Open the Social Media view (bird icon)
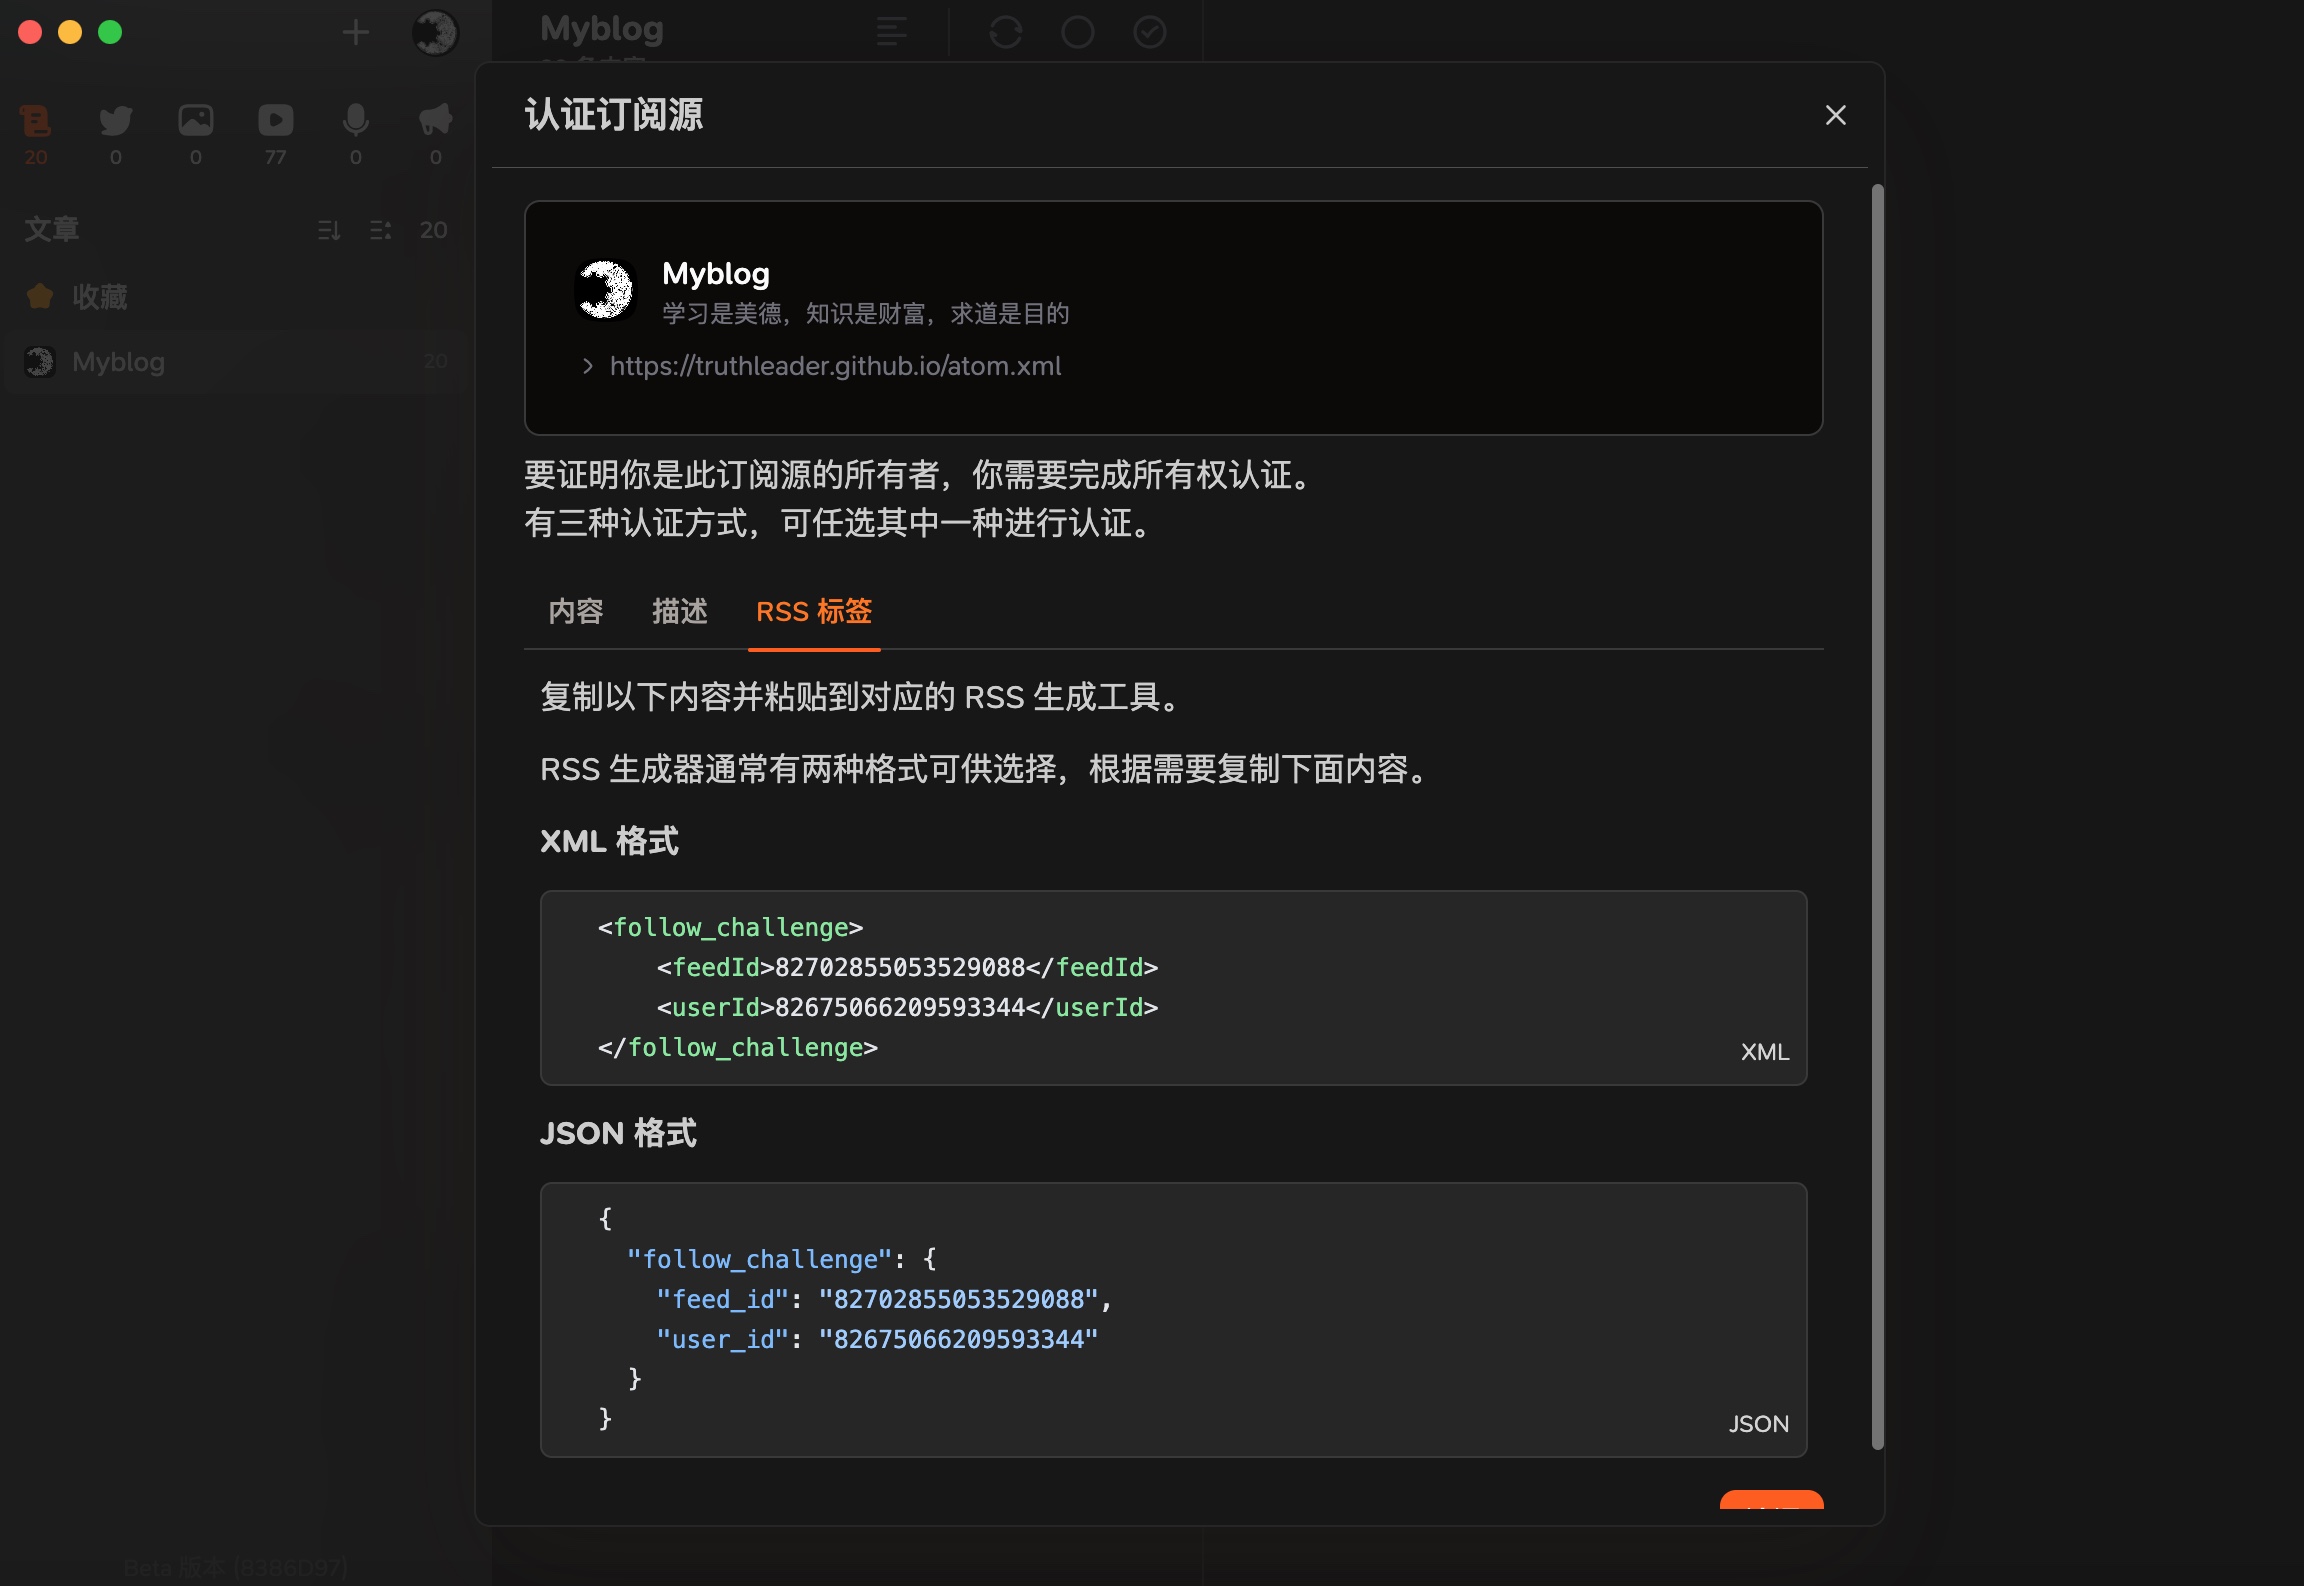Image resolution: width=2304 pixels, height=1586 pixels. click(115, 120)
